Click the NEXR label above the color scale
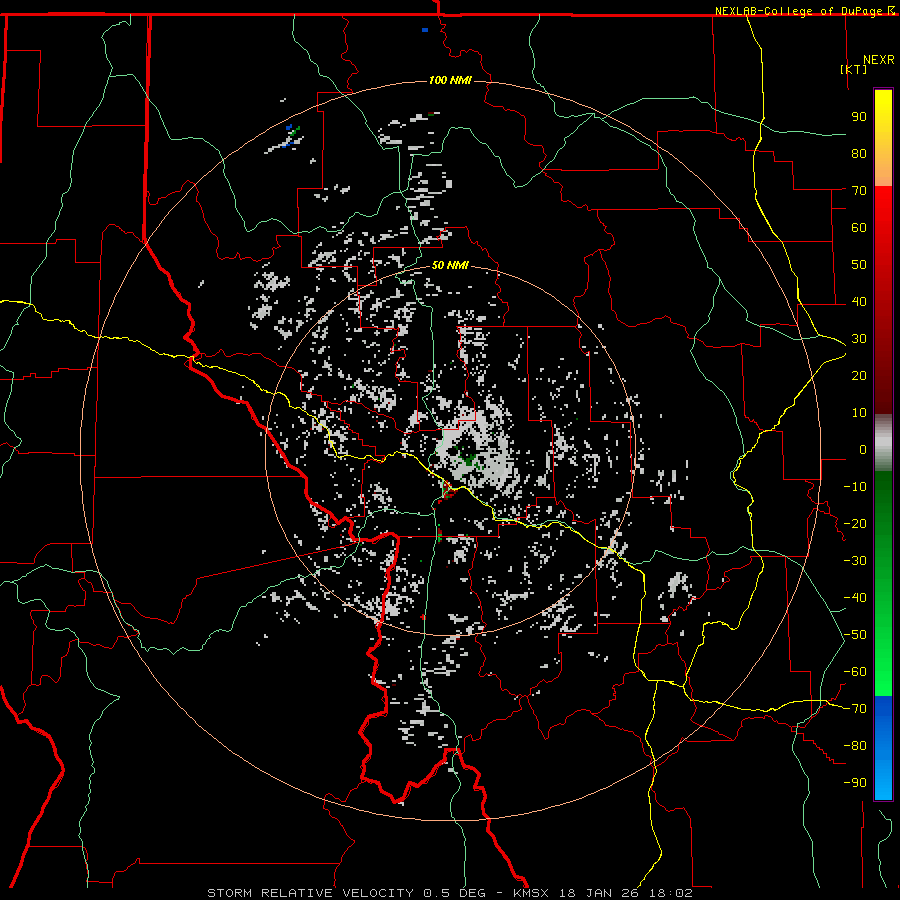 point(879,60)
